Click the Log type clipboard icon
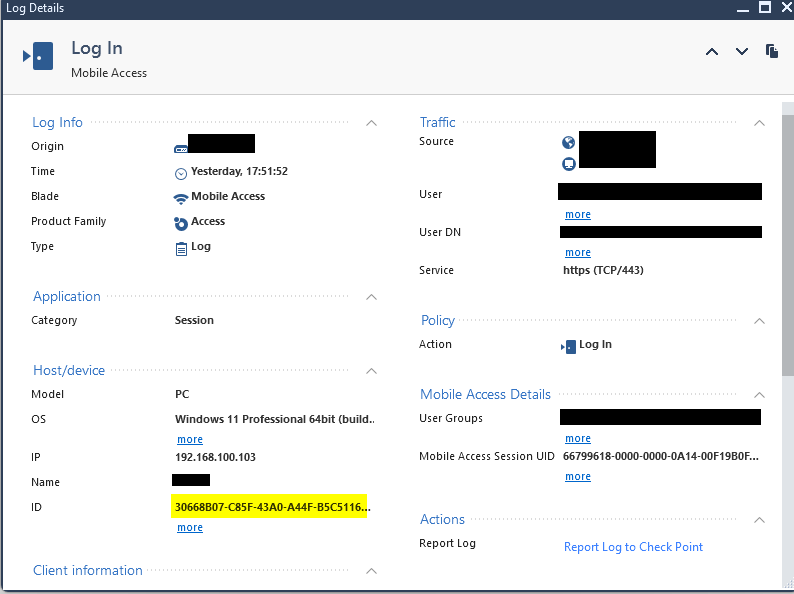 pyautogui.click(x=181, y=247)
